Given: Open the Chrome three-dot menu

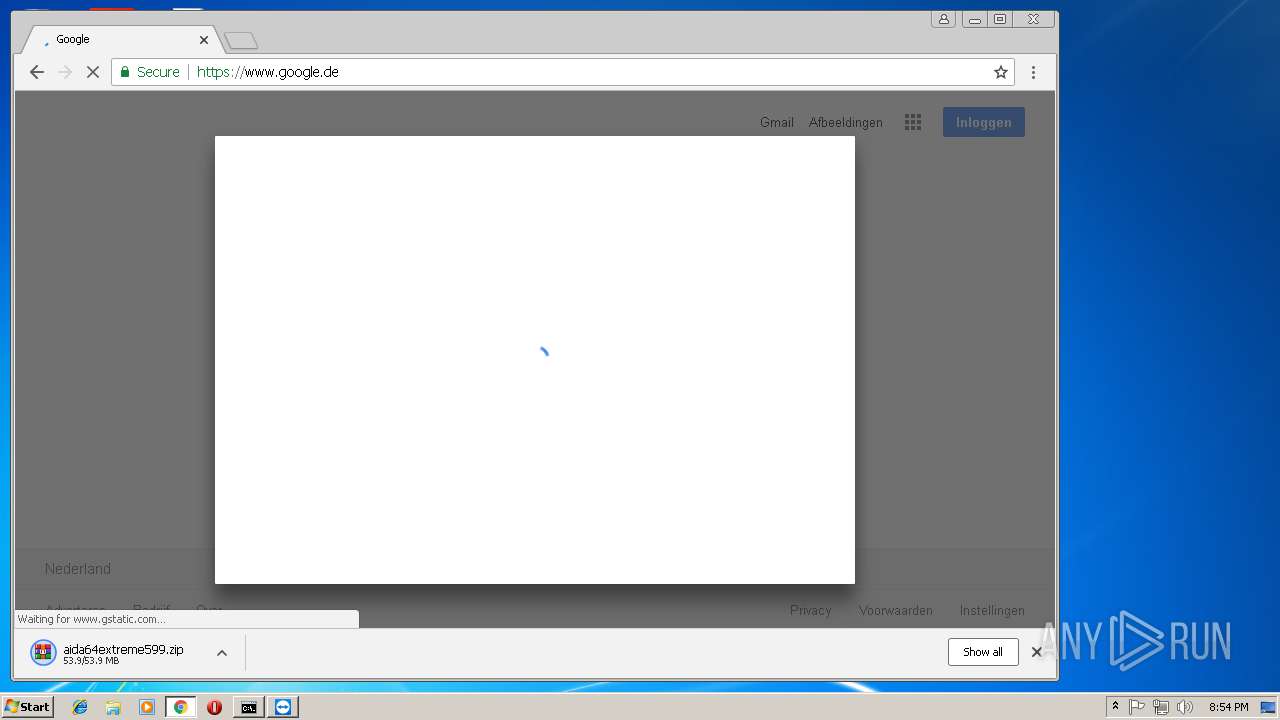Looking at the screenshot, I should [1033, 72].
